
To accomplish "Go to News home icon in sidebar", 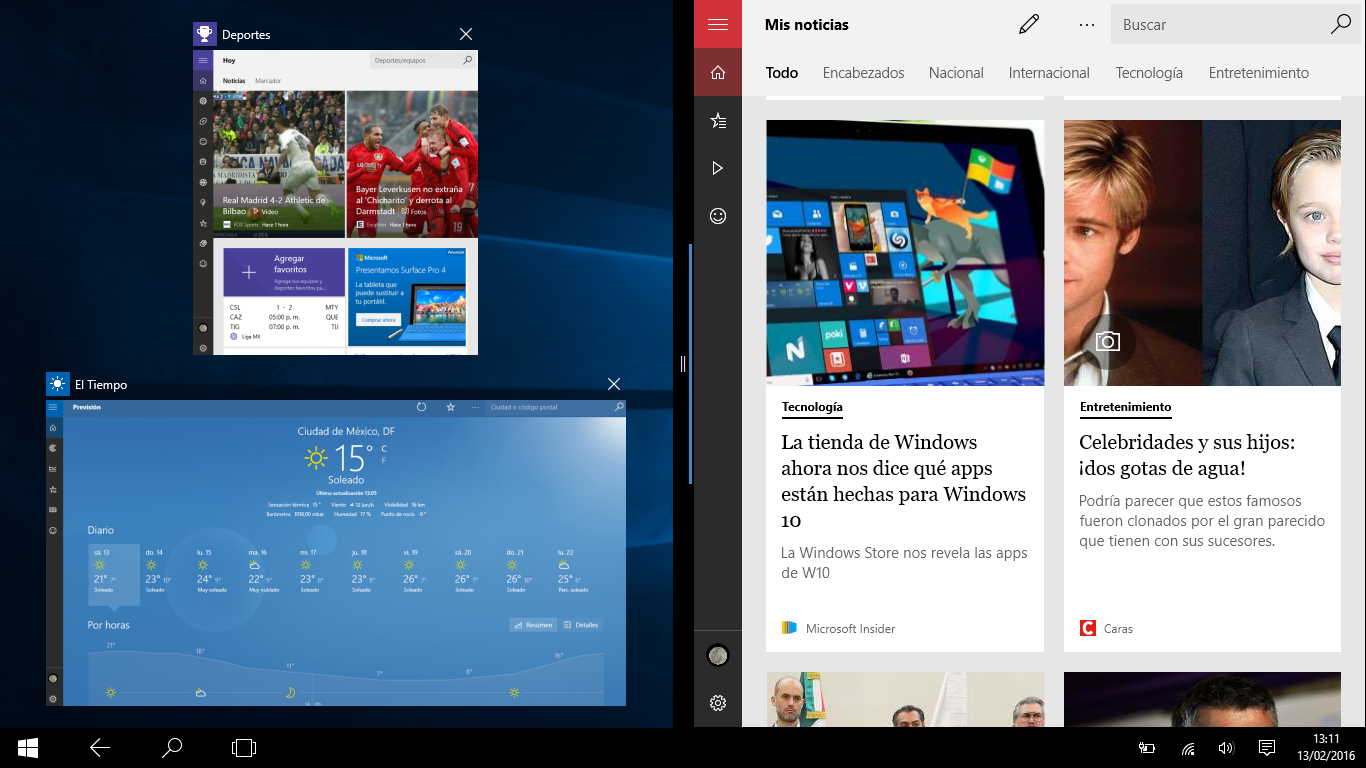I will tap(717, 73).
